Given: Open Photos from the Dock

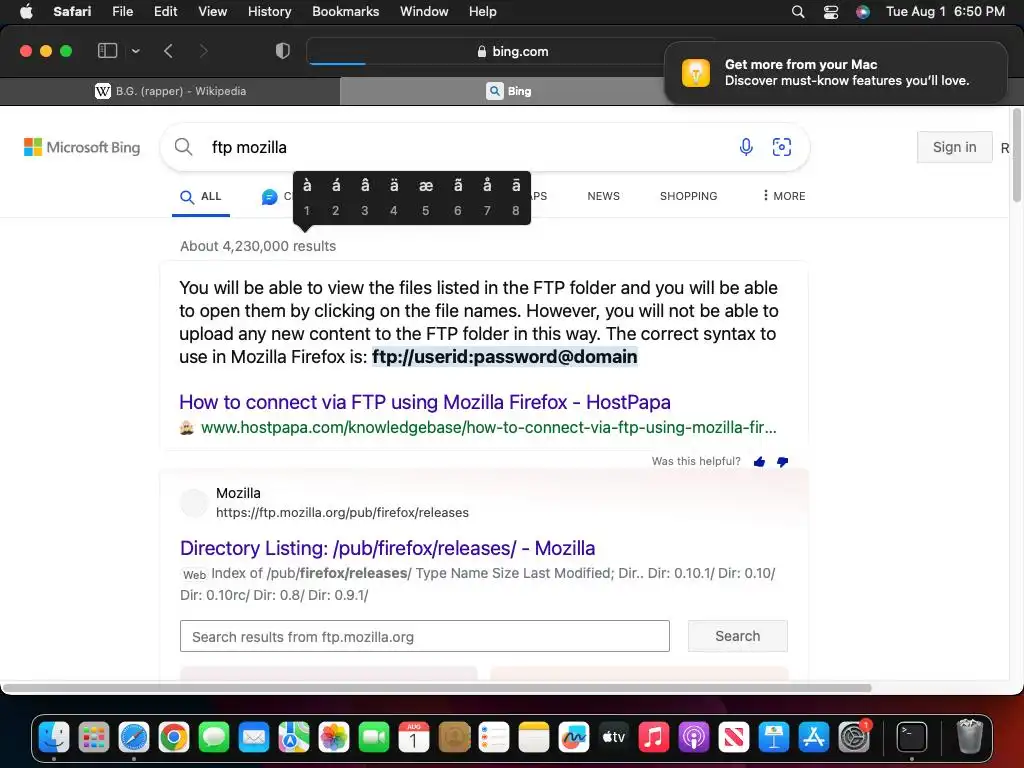Looking at the screenshot, I should (x=334, y=737).
